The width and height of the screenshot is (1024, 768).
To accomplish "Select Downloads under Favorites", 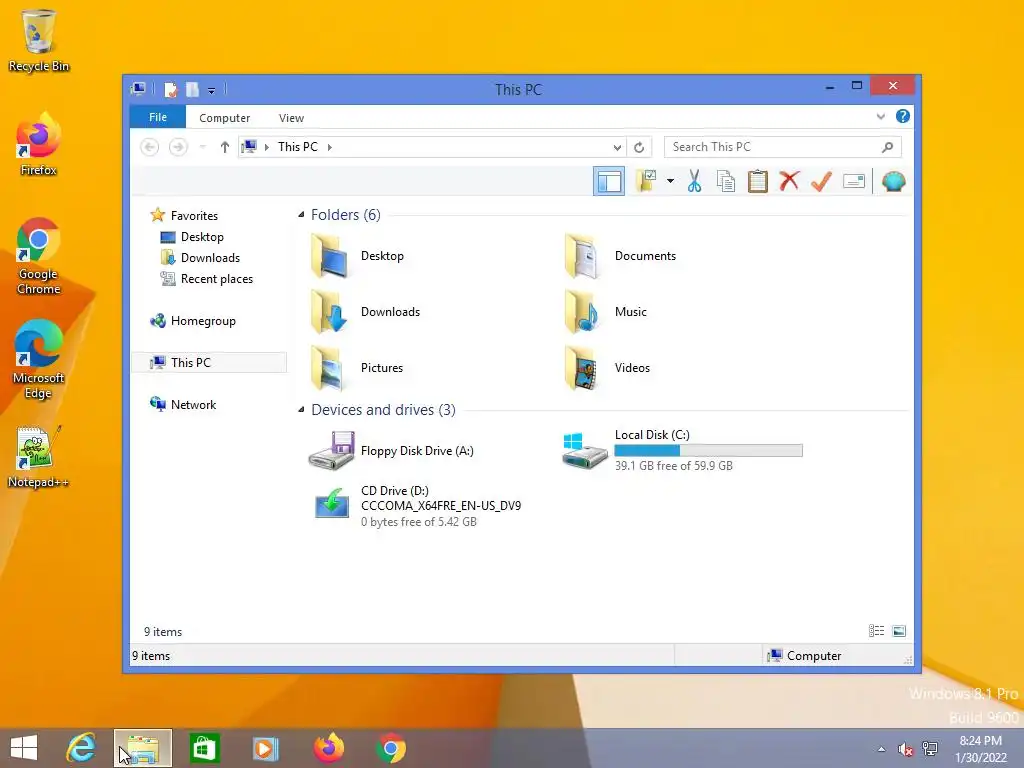I will pyautogui.click(x=210, y=258).
